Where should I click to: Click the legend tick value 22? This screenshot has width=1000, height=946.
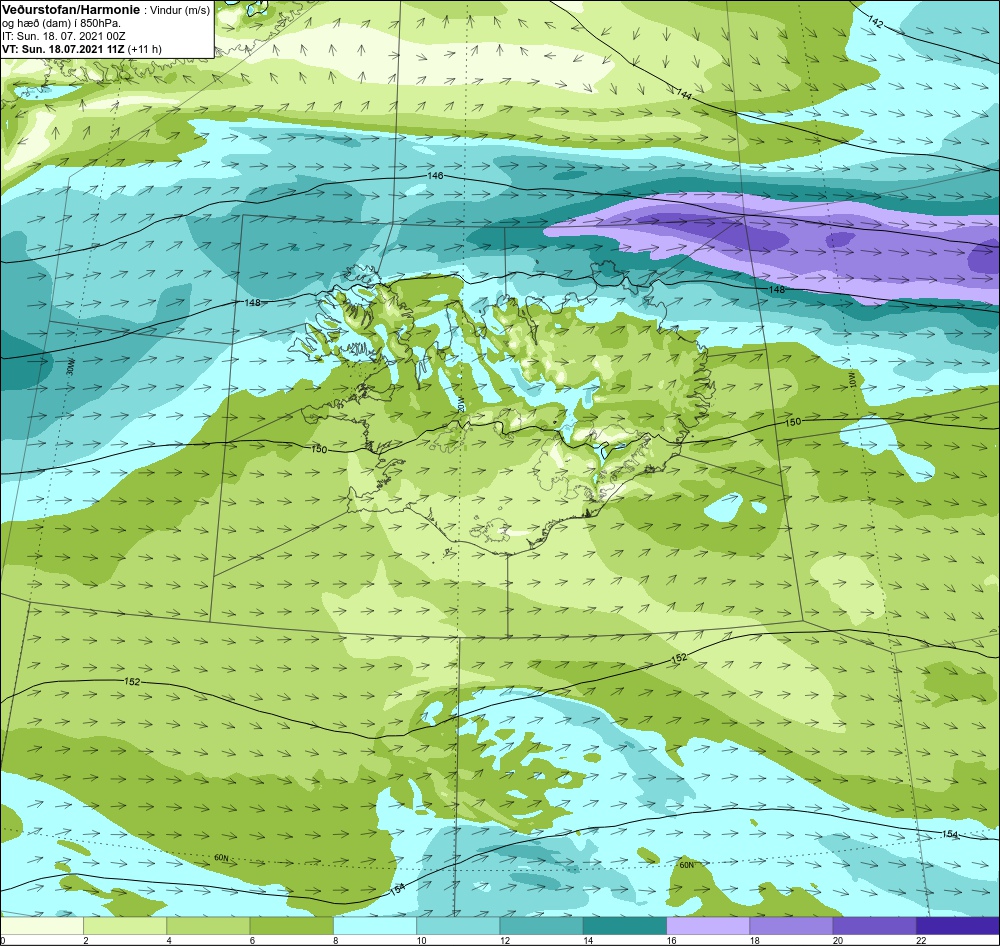(x=921, y=940)
